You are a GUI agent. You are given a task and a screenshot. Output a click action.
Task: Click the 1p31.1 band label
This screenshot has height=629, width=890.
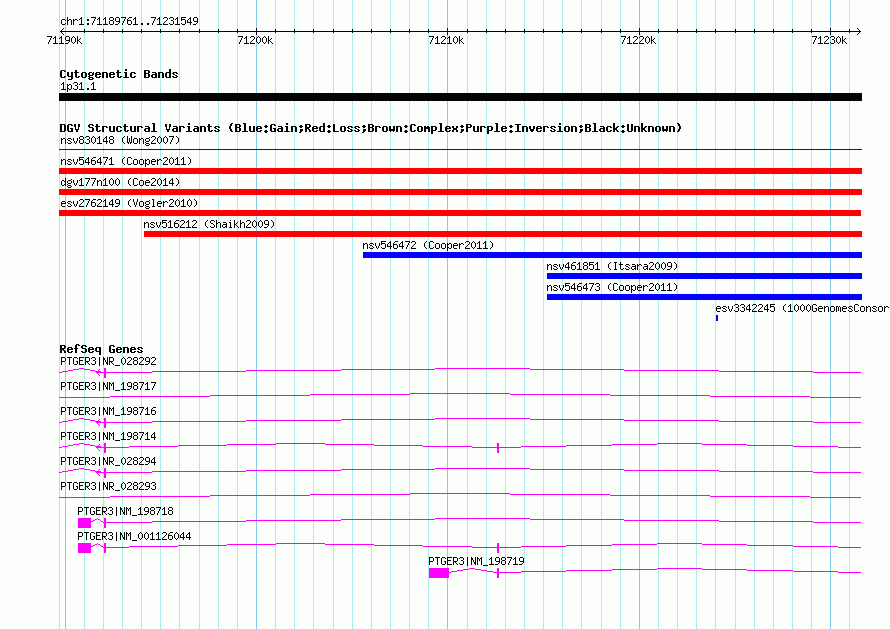click(78, 86)
